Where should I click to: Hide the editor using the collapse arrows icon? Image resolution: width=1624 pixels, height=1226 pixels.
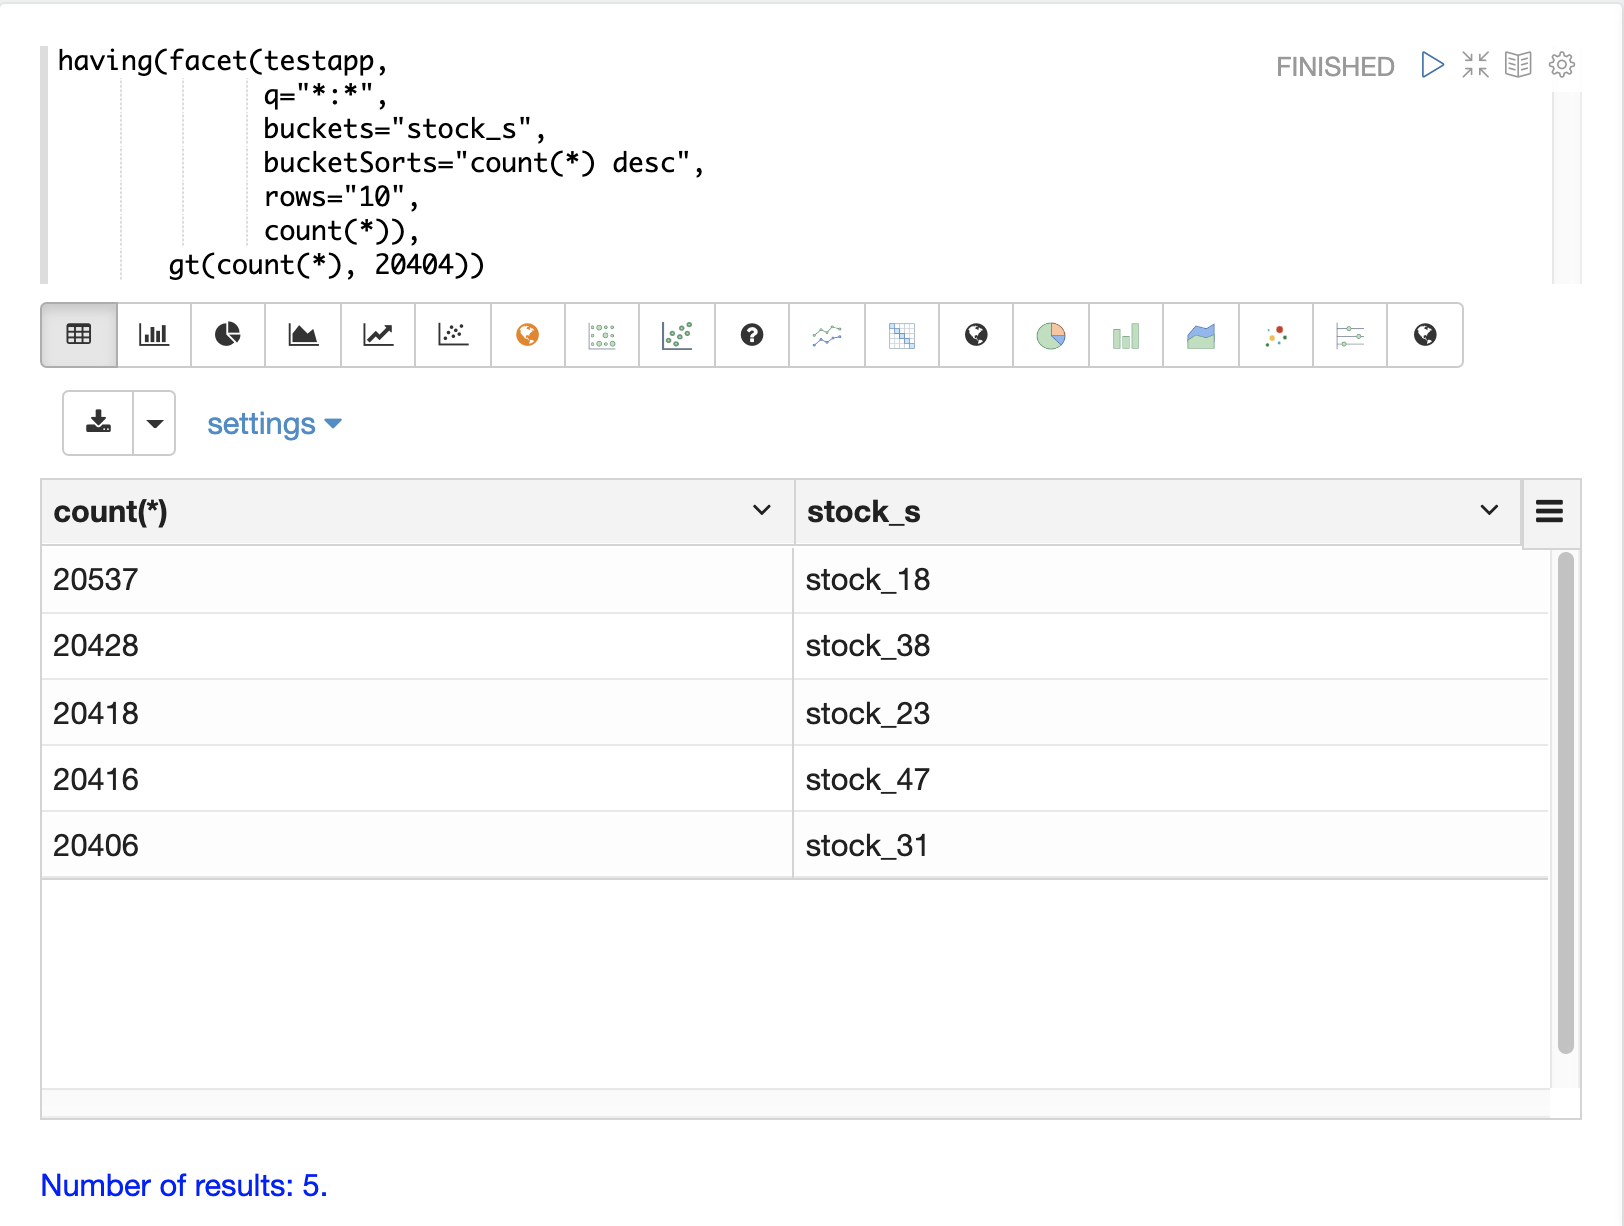pos(1475,65)
